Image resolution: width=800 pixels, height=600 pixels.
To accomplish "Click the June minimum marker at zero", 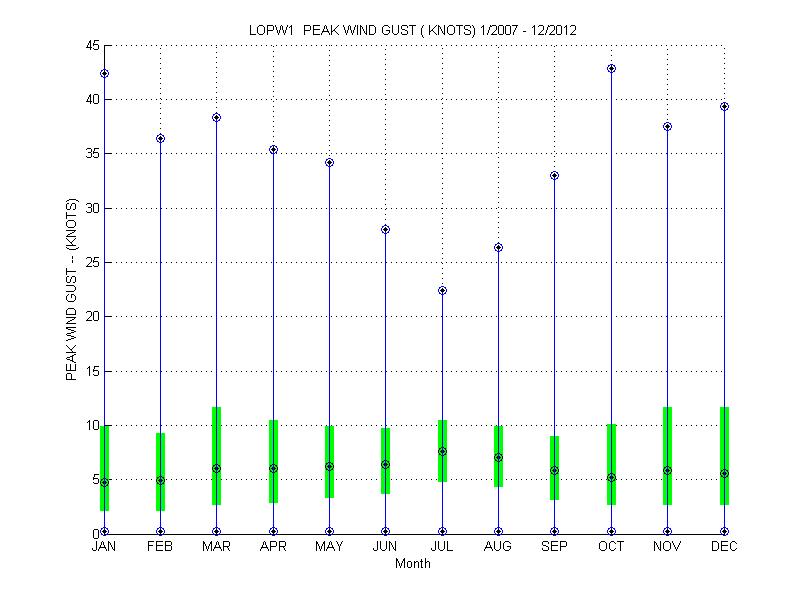I will point(386,531).
